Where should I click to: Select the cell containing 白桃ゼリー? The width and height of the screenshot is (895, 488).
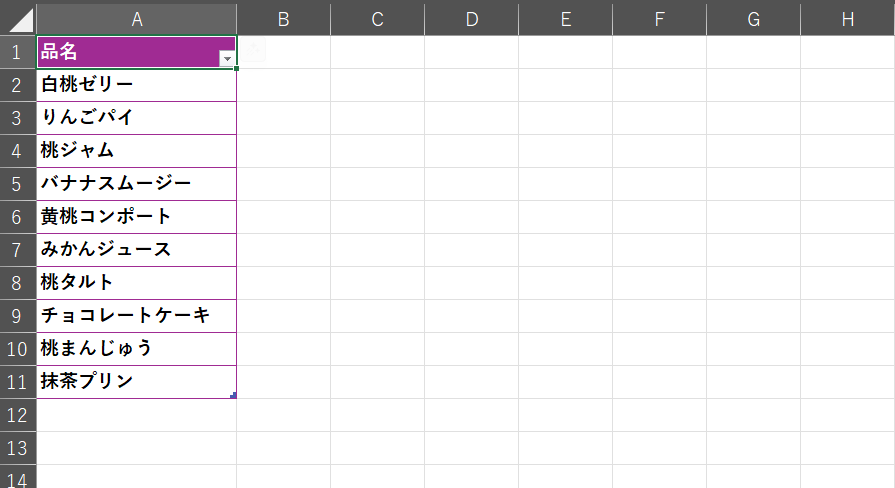[136, 85]
